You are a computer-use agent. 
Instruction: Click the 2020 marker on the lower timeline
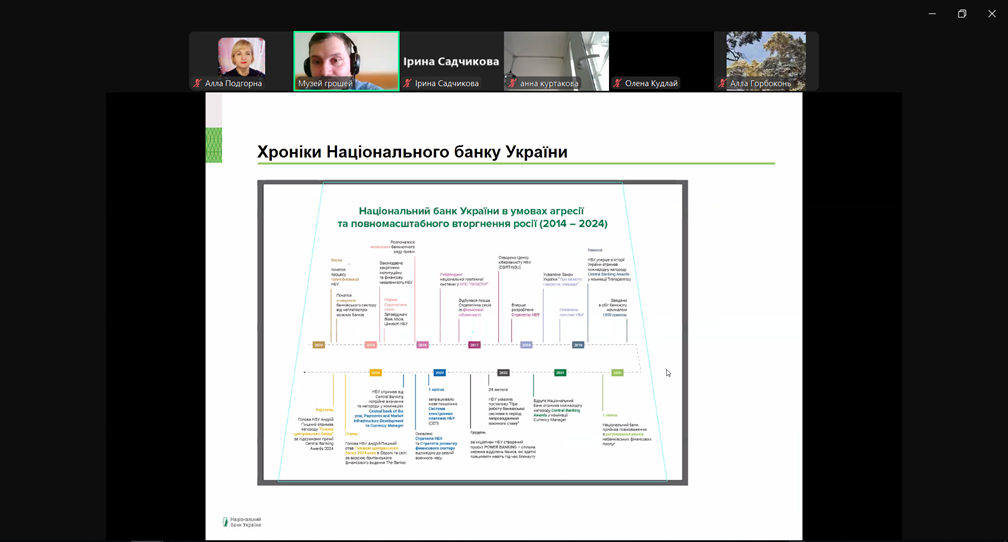[x=439, y=372]
